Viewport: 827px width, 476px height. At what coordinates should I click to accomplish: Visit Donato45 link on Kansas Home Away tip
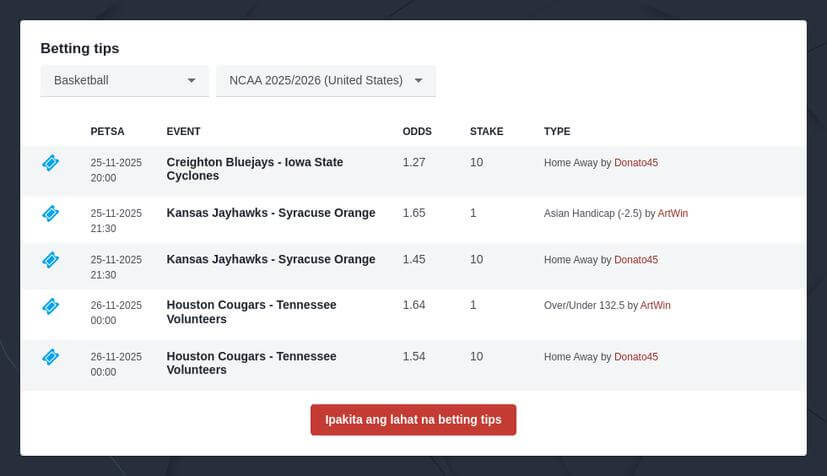click(636, 260)
